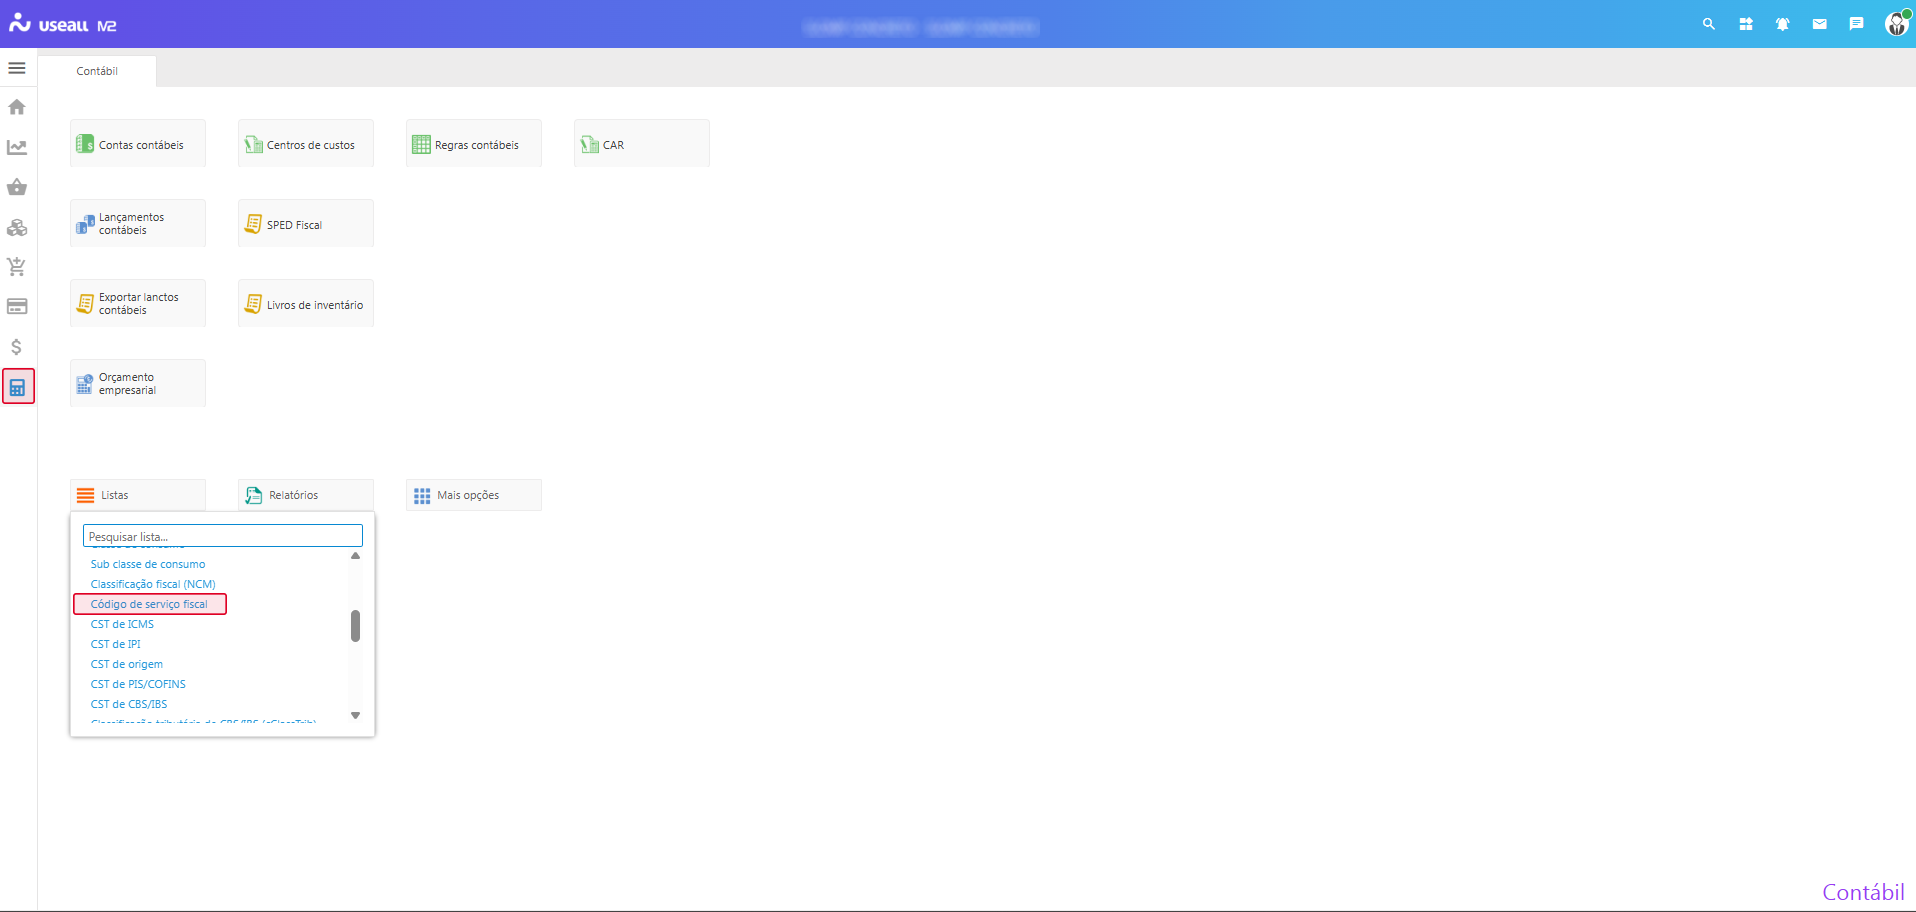Open the chat messages icon
Viewport: 1916px width, 912px height.
[x=1856, y=24]
